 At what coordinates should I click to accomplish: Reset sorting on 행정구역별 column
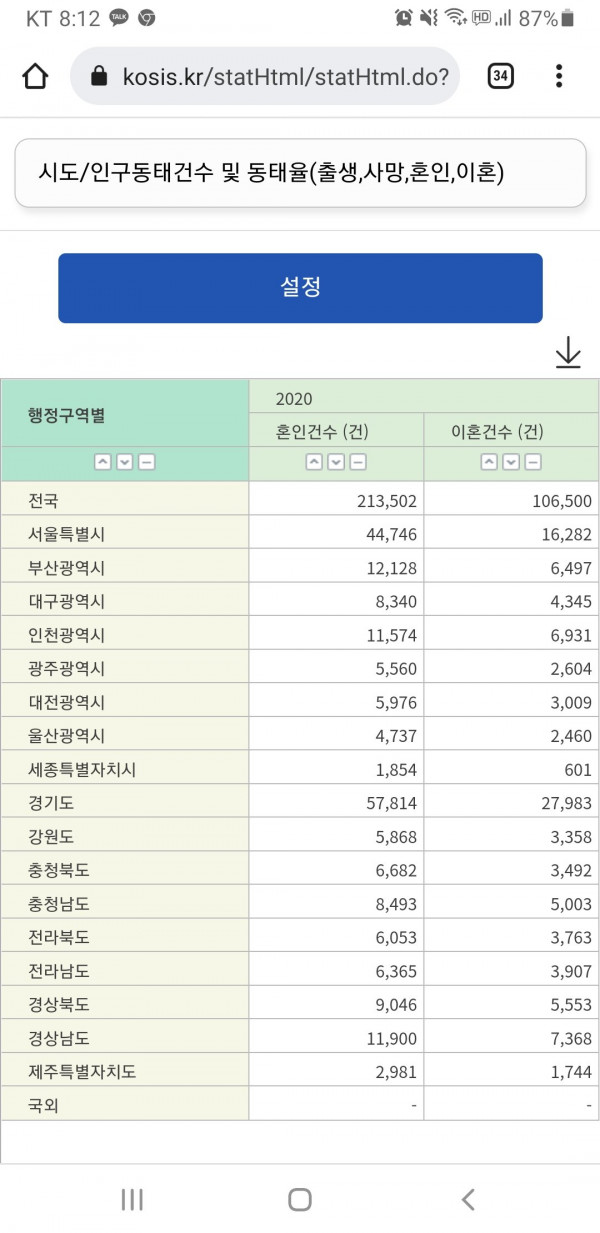tap(146, 462)
